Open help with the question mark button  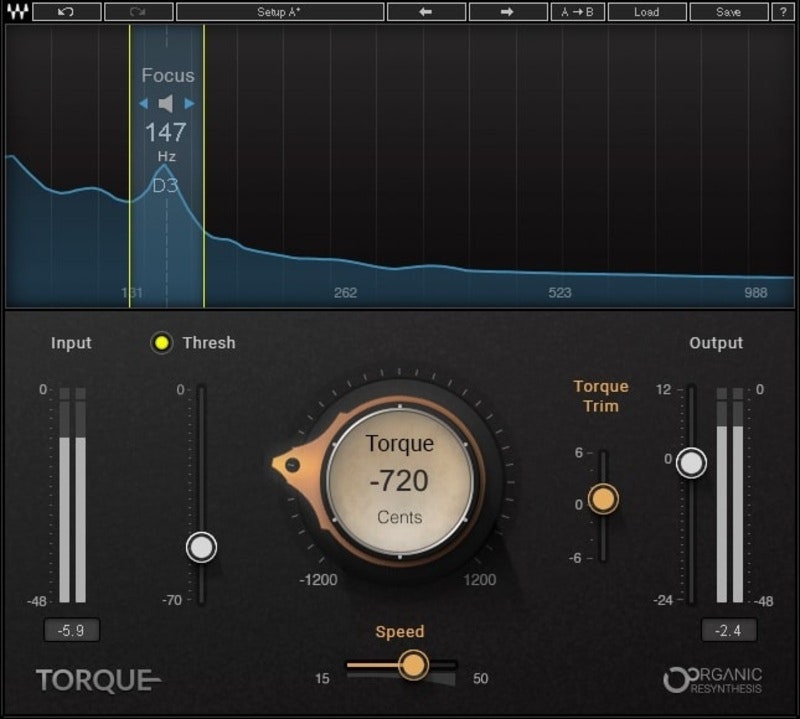click(x=782, y=12)
